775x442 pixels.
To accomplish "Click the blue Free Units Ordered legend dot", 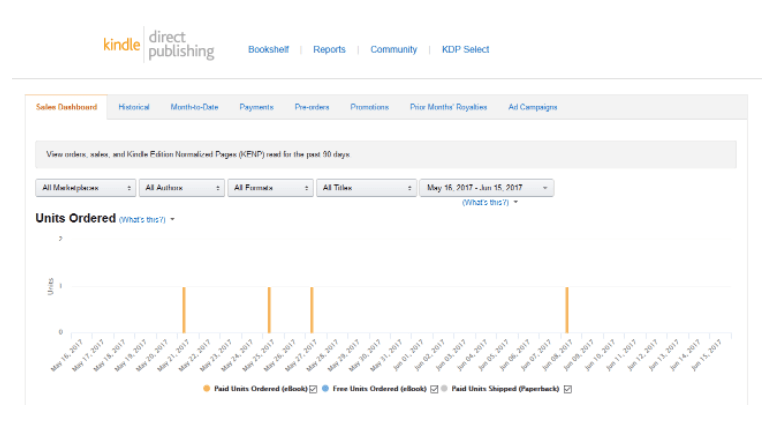I will (x=325, y=388).
